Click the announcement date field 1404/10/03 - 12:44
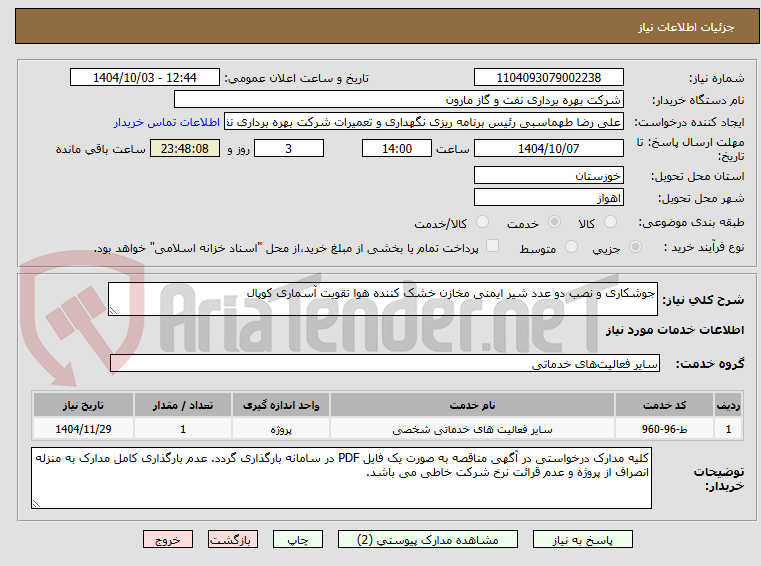The height and width of the screenshot is (566, 761). pos(145,77)
